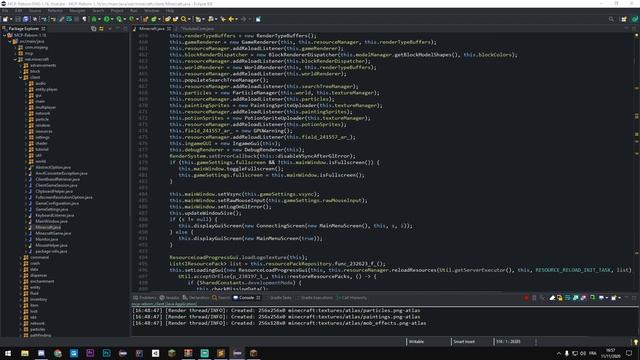The width and height of the screenshot is (640, 360).
Task: Click the Java perspective icon
Action: pos(635,19)
